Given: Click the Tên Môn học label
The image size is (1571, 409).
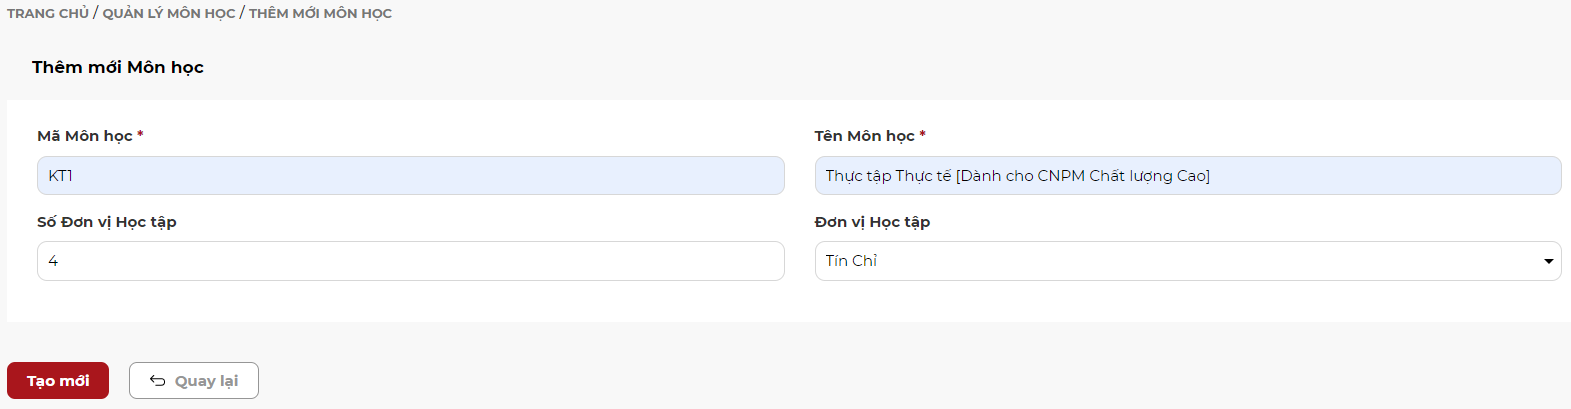Looking at the screenshot, I should [x=864, y=136].
